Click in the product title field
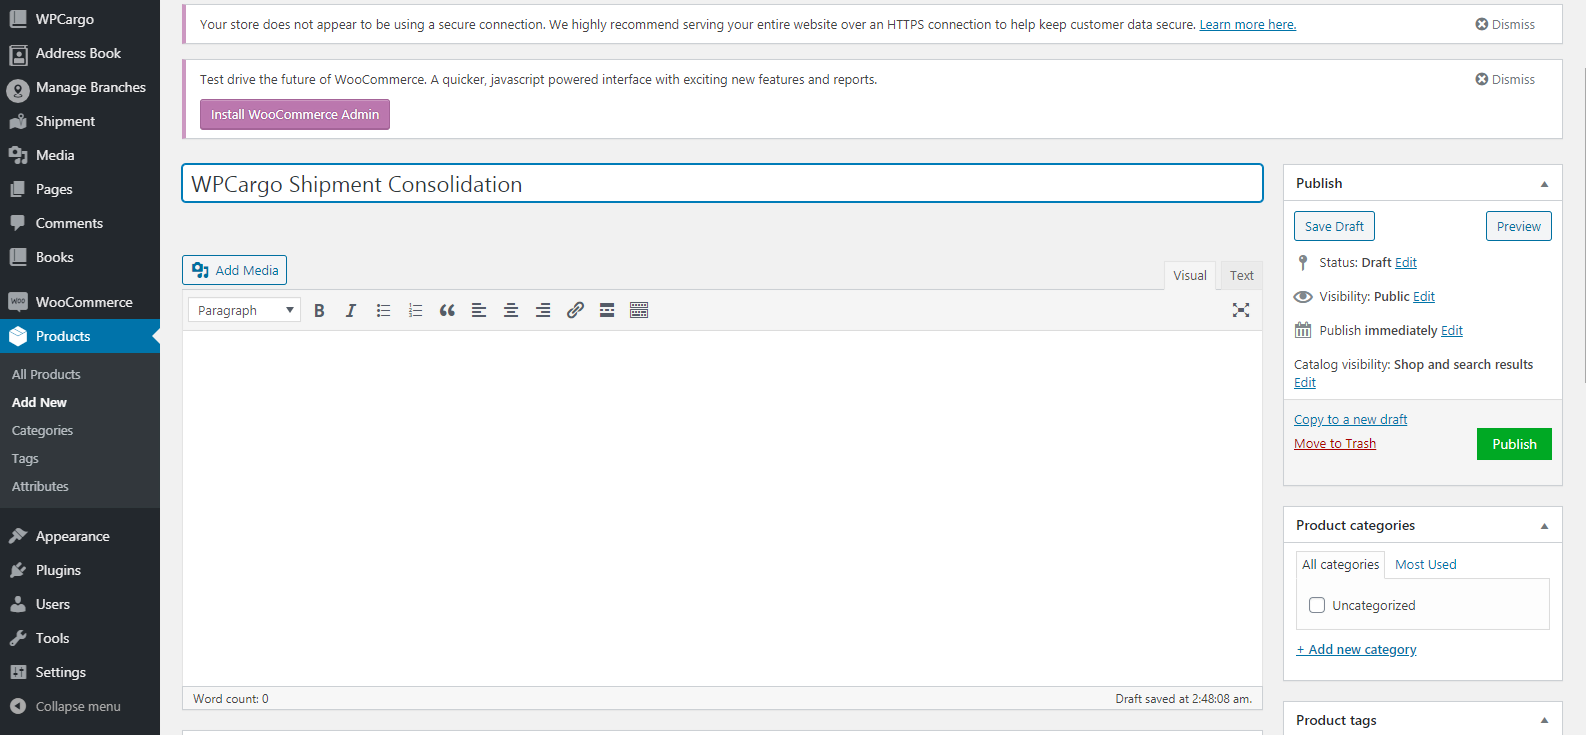The image size is (1586, 735). click(721, 184)
